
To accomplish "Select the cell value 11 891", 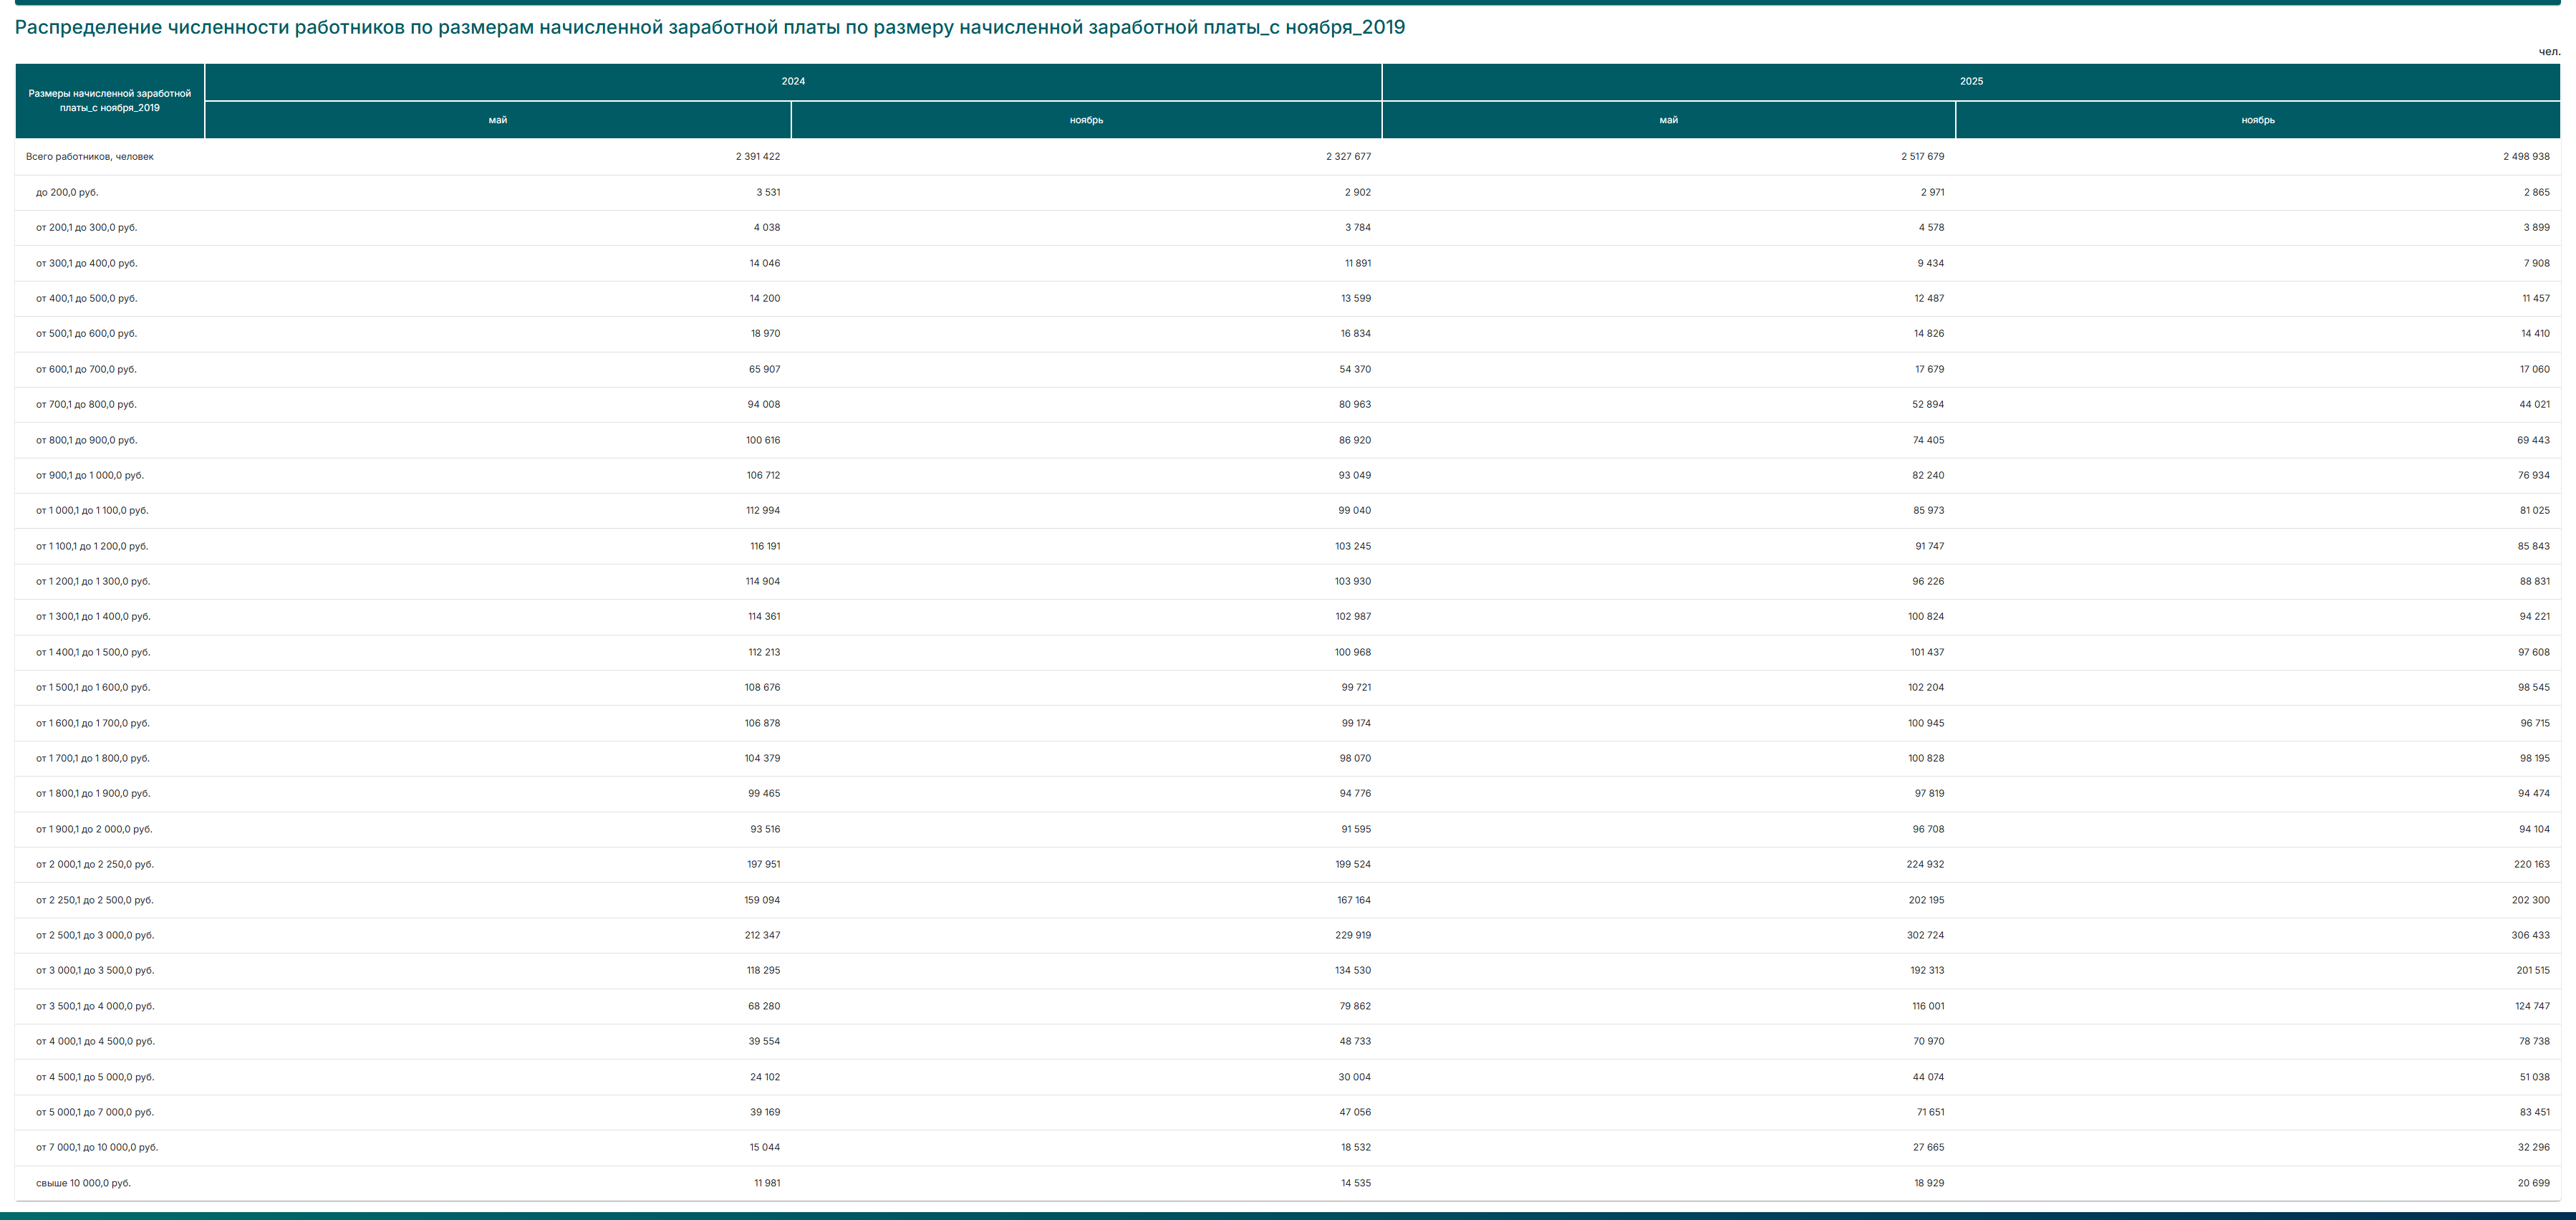I will click(x=1358, y=263).
